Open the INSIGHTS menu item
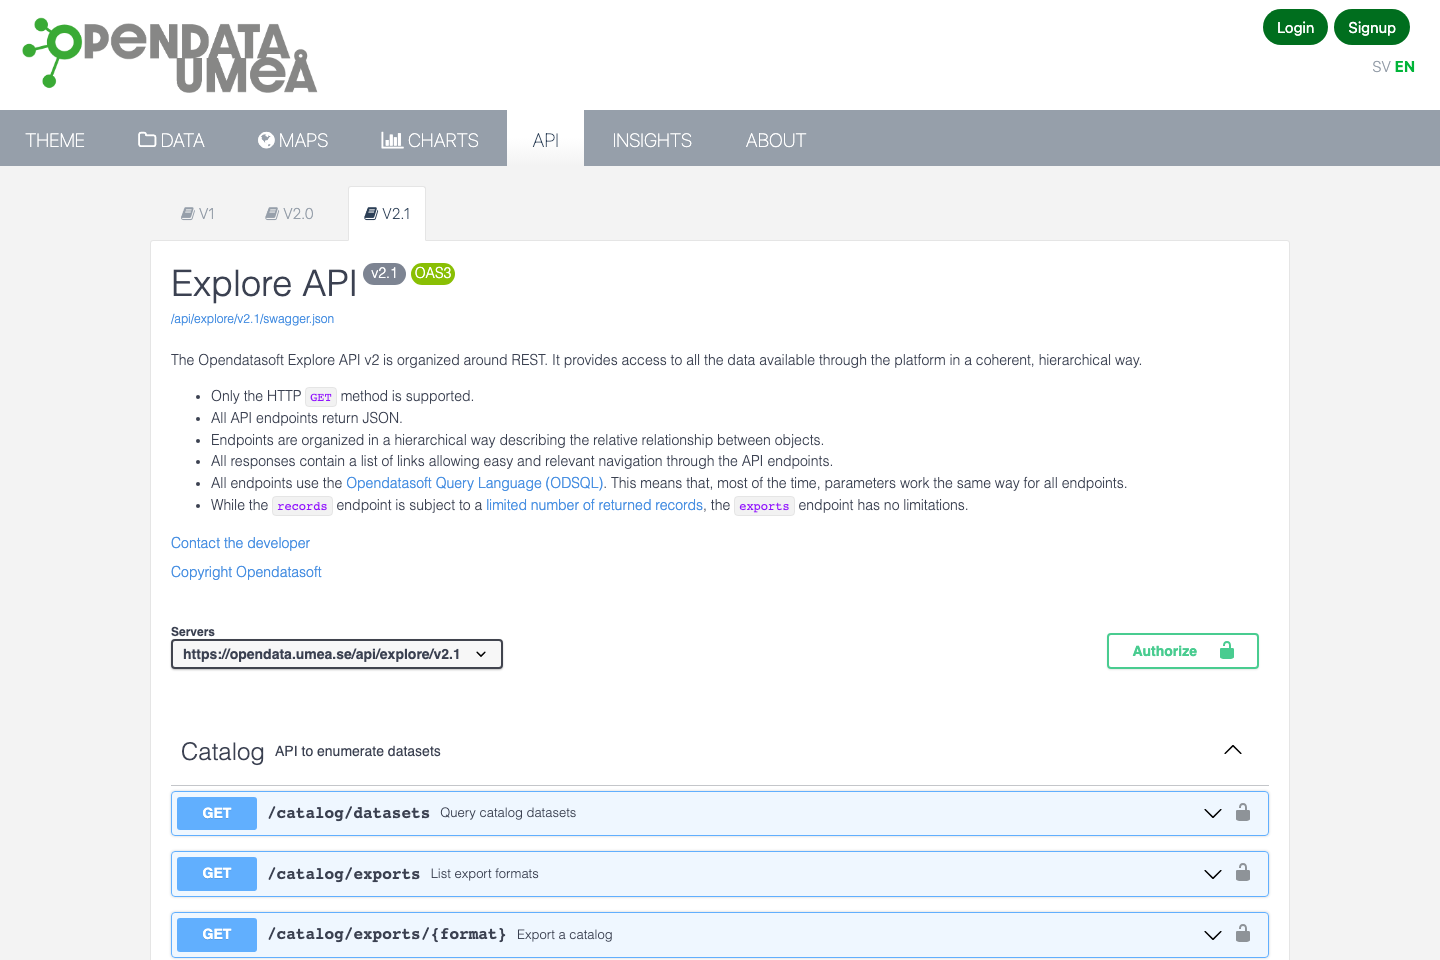This screenshot has height=960, width=1440. coord(652,139)
